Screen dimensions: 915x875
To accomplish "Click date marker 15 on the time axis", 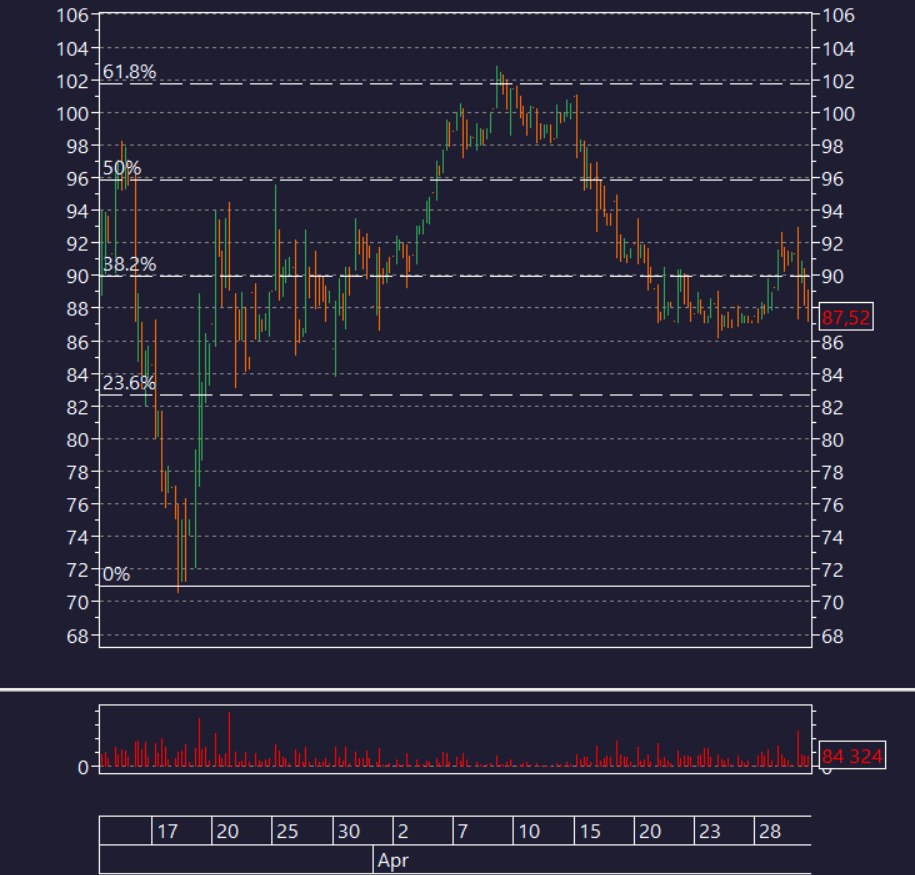I will tap(590, 831).
